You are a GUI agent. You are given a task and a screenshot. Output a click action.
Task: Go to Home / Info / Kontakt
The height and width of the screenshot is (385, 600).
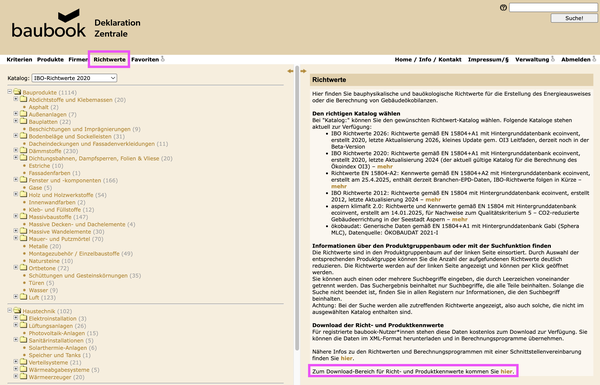[x=428, y=59]
